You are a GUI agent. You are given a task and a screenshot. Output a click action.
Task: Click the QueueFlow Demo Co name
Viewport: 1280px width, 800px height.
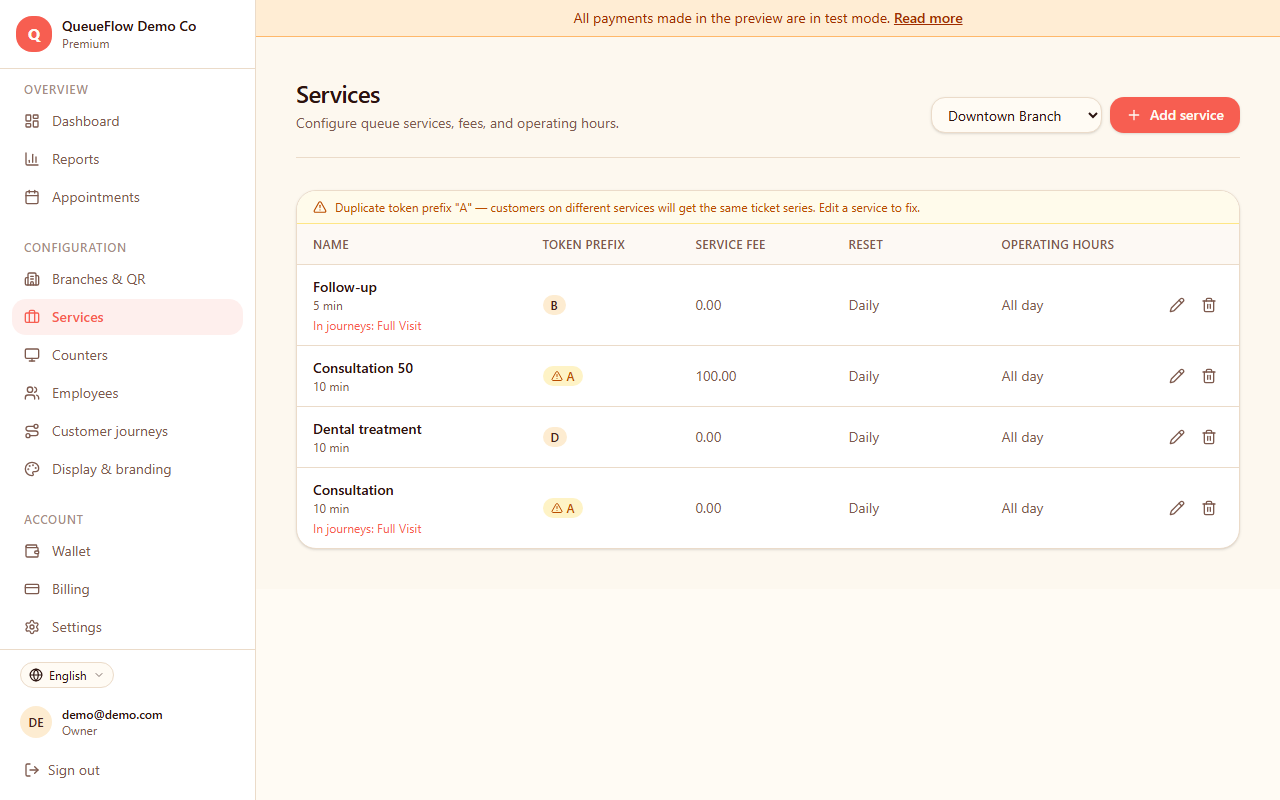coord(129,26)
